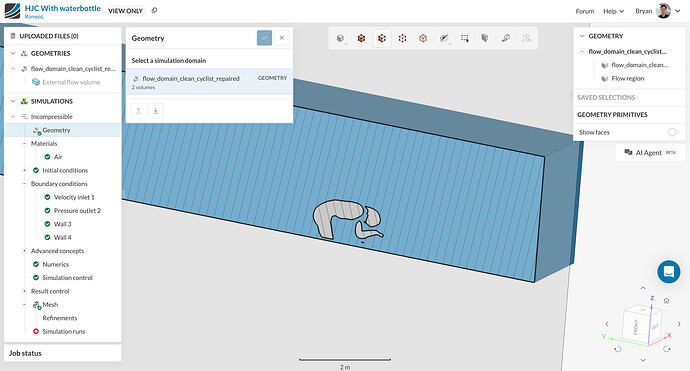Click the FRONT face of the orientation cube
This screenshot has width=690, height=371.
[x=636, y=327]
